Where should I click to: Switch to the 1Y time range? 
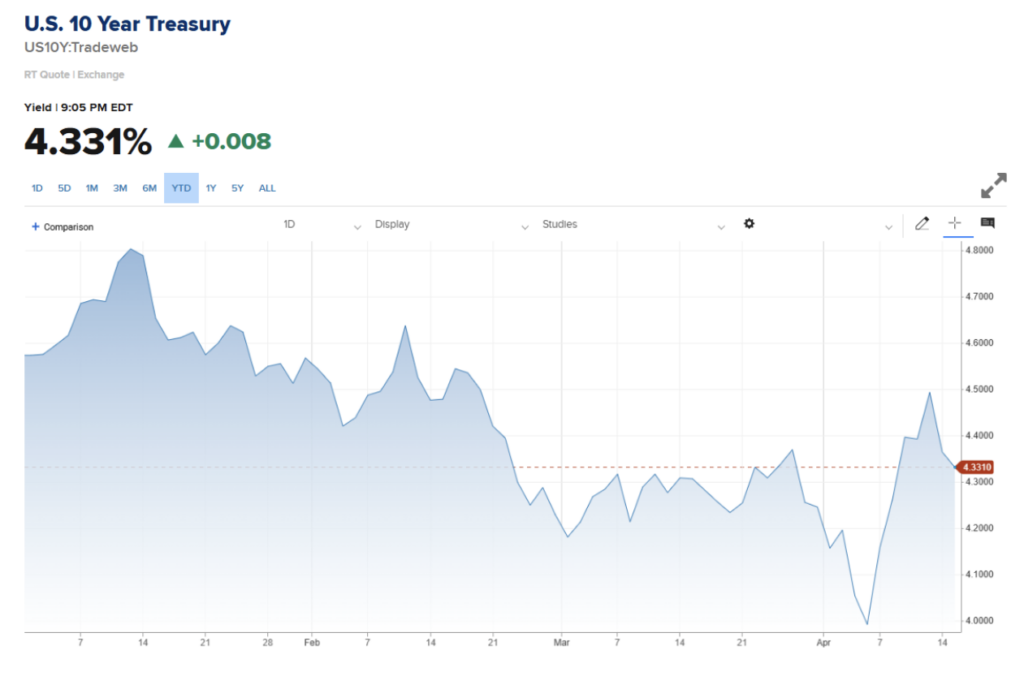(211, 188)
